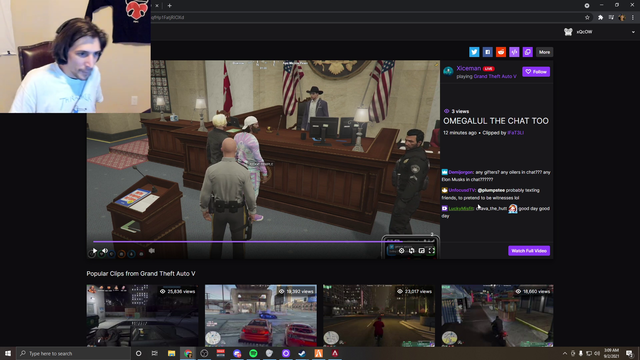Mute the clip player volume
The image size is (640, 360).
click(x=105, y=251)
